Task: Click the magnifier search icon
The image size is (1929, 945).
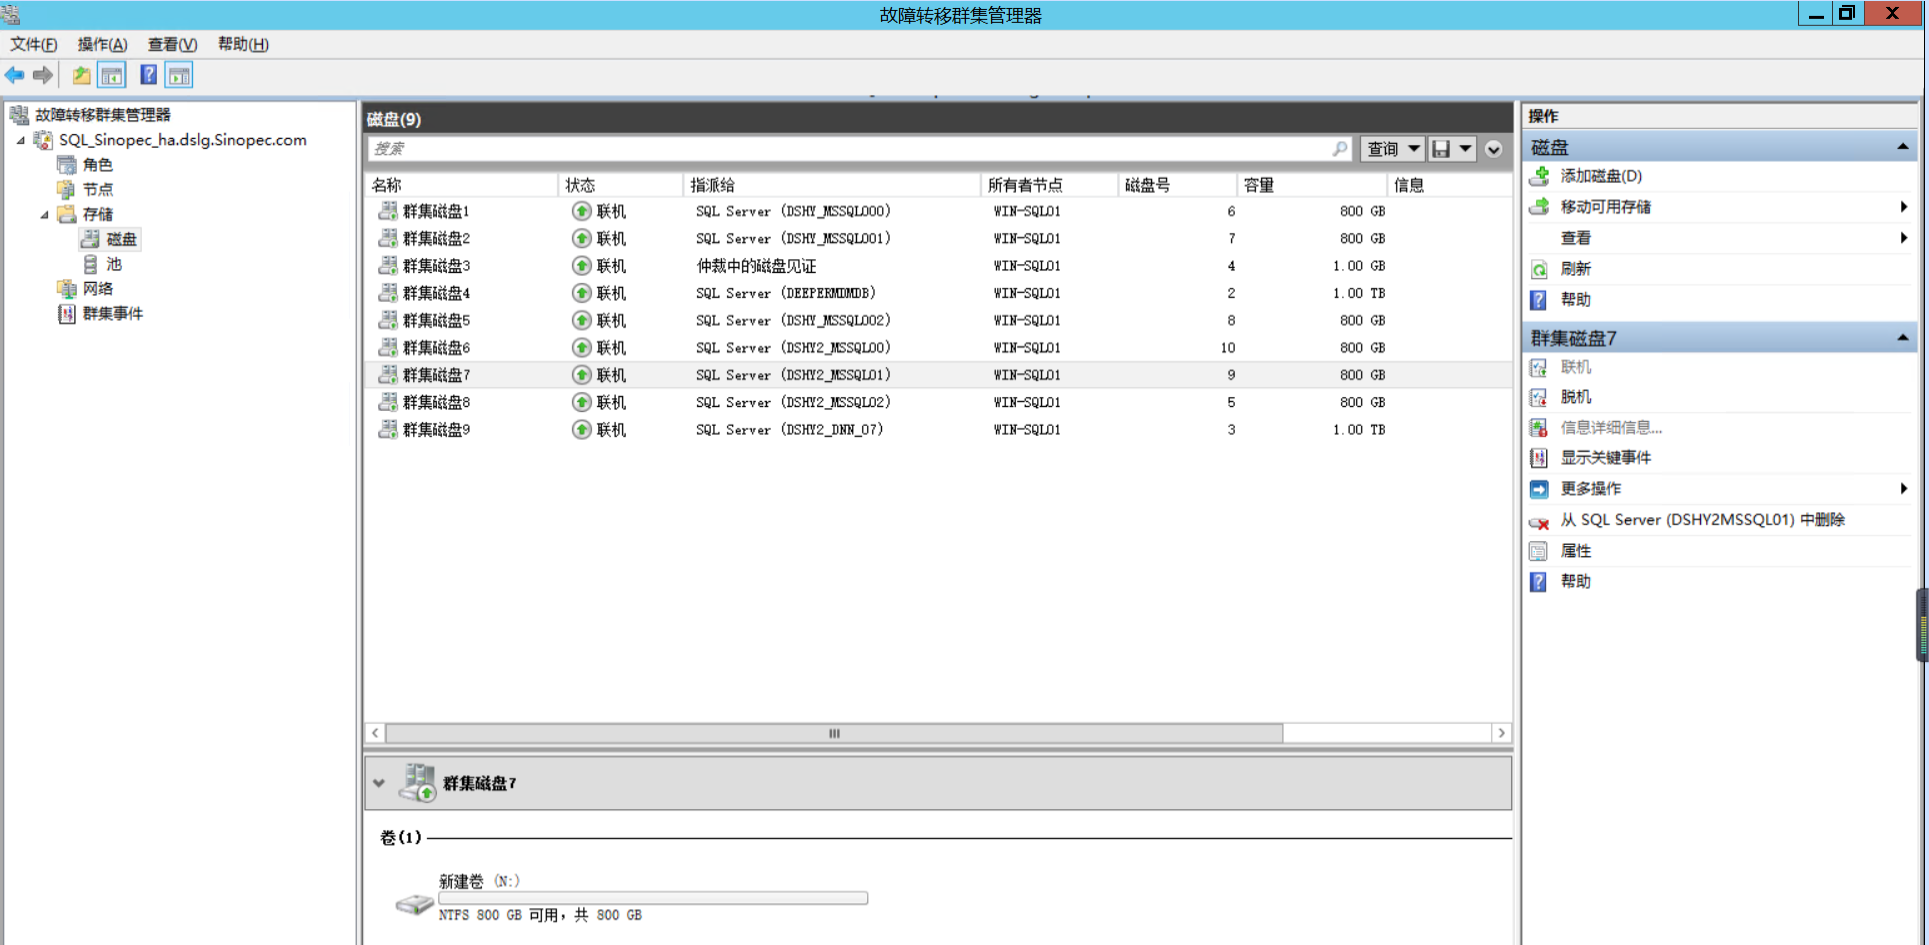Action: [x=1340, y=148]
